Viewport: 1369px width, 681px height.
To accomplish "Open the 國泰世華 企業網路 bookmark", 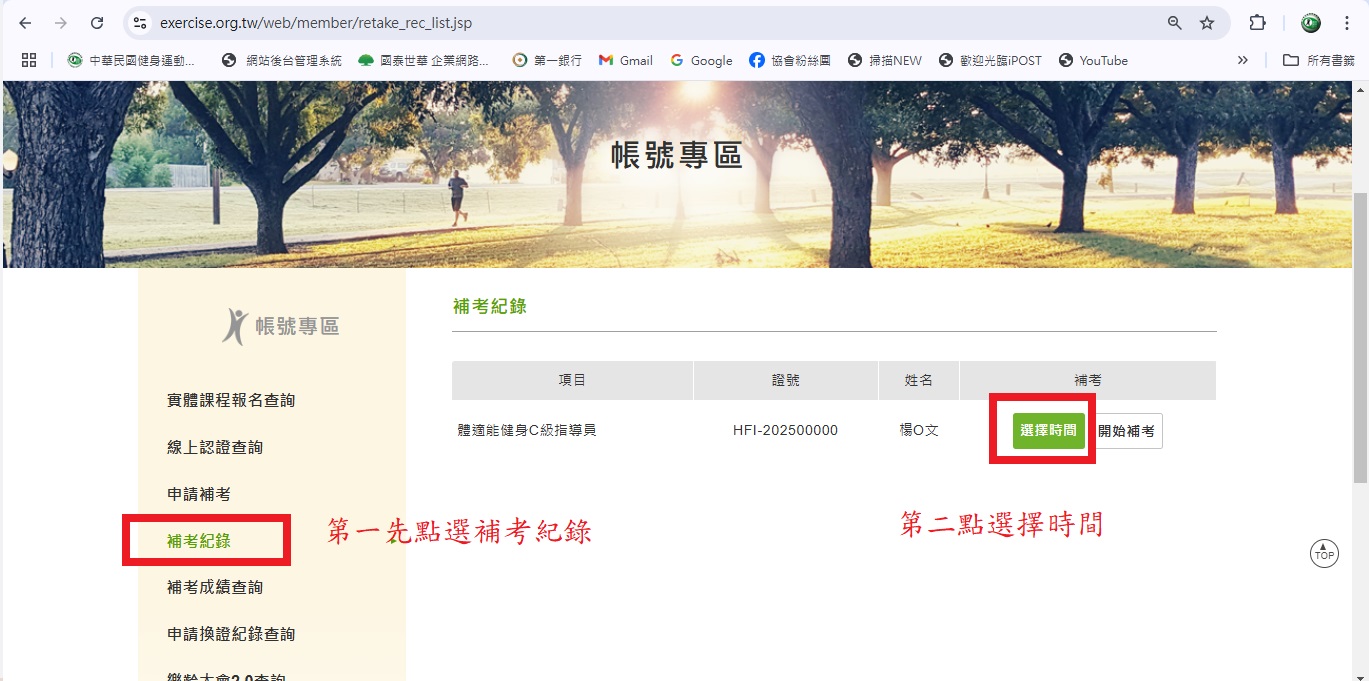I will pyautogui.click(x=424, y=60).
